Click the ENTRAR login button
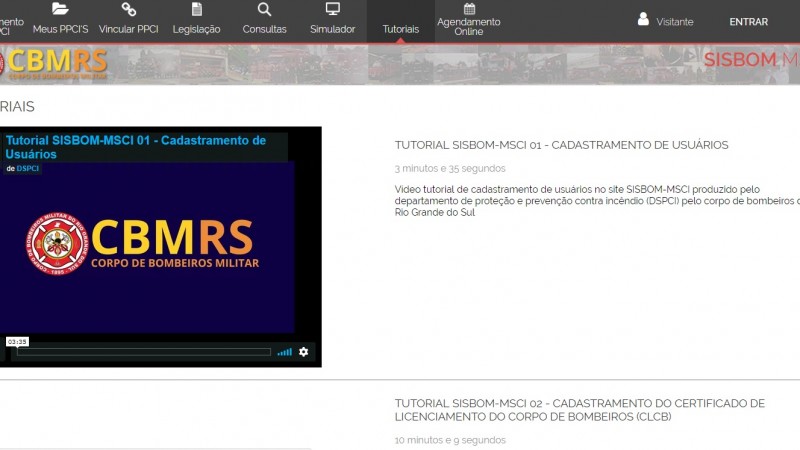The width and height of the screenshot is (800, 450). click(748, 22)
